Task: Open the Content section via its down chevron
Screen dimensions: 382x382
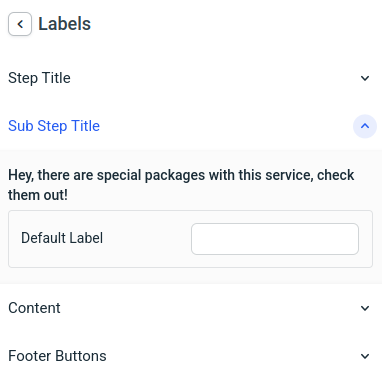Action: [x=365, y=308]
